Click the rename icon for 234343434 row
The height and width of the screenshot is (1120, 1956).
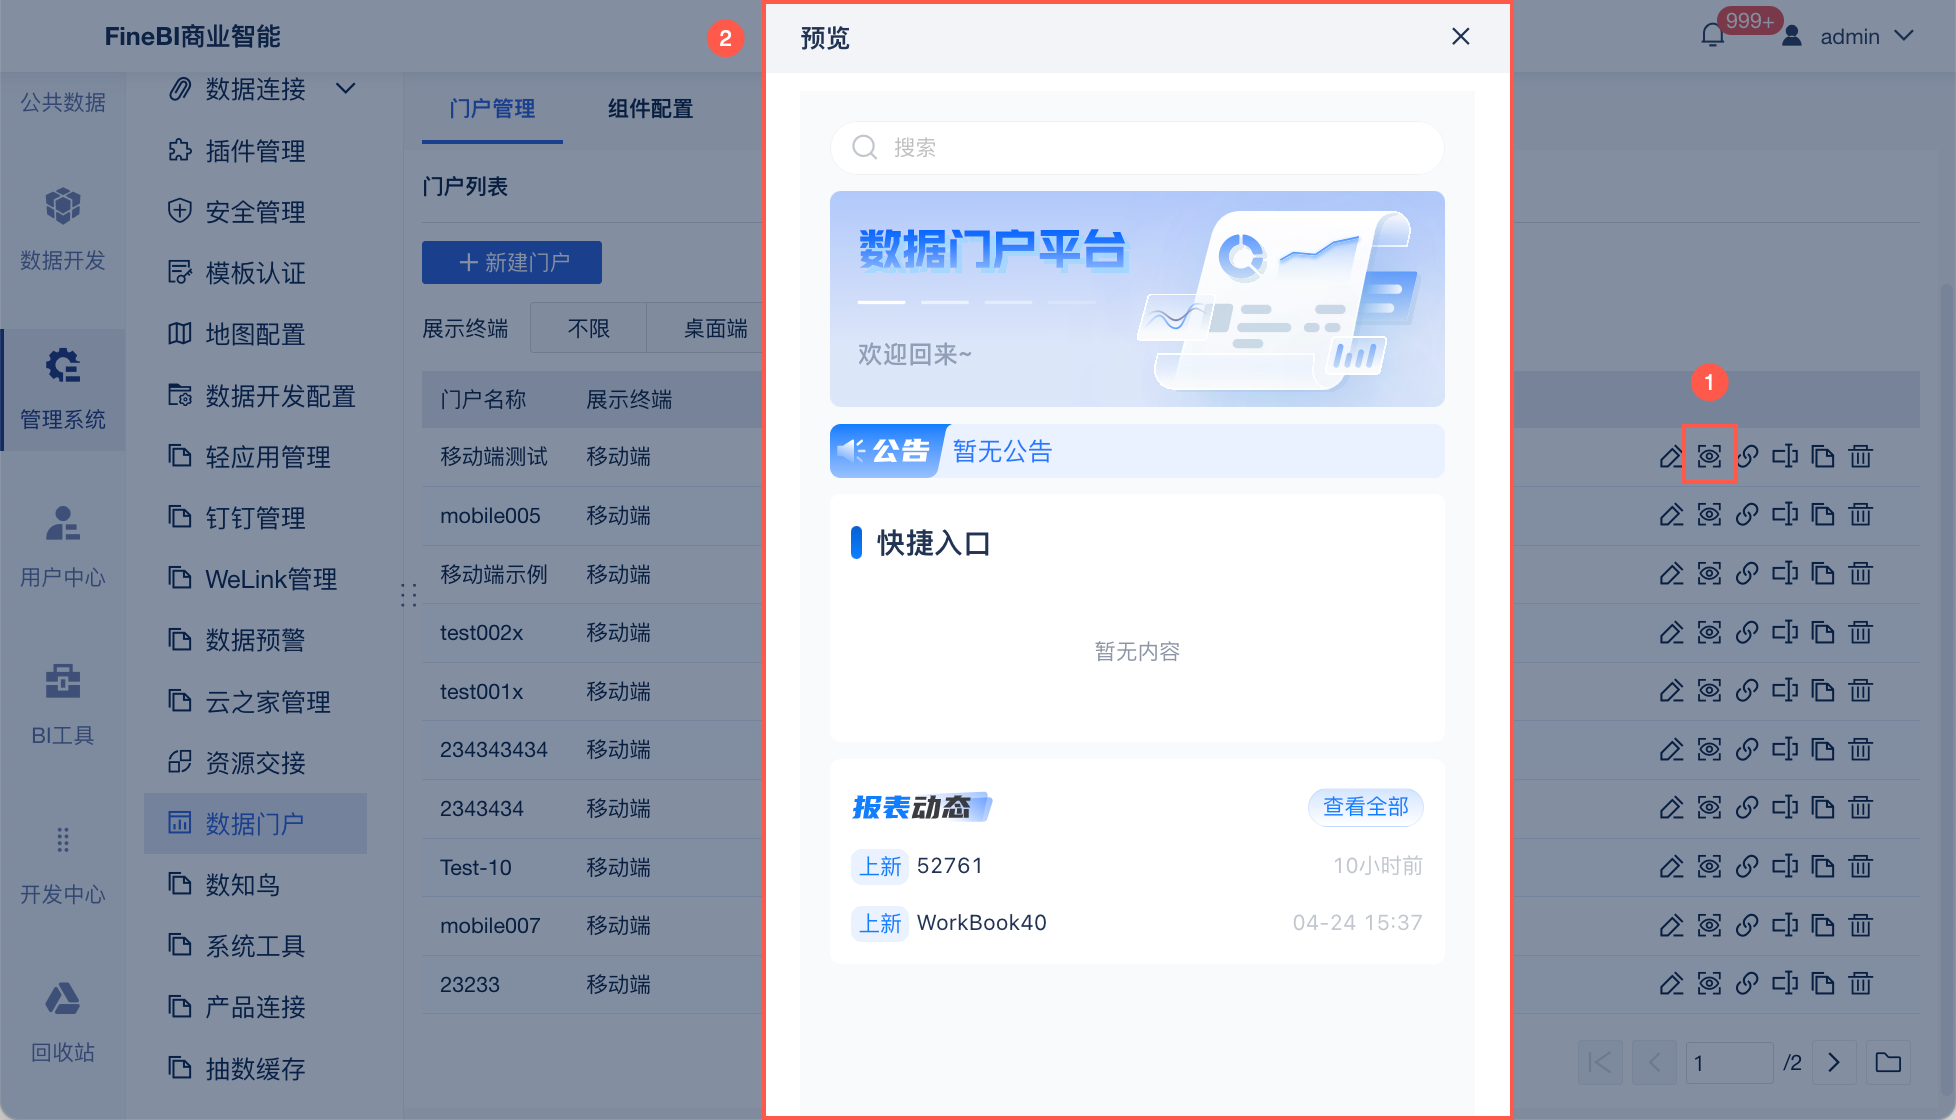[1785, 749]
